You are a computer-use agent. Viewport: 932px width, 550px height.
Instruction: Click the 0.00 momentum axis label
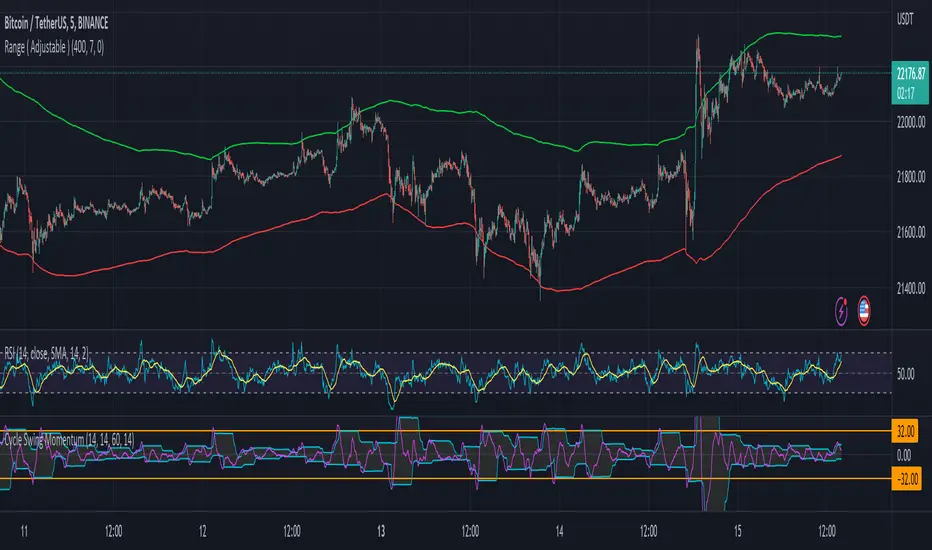[x=903, y=455]
